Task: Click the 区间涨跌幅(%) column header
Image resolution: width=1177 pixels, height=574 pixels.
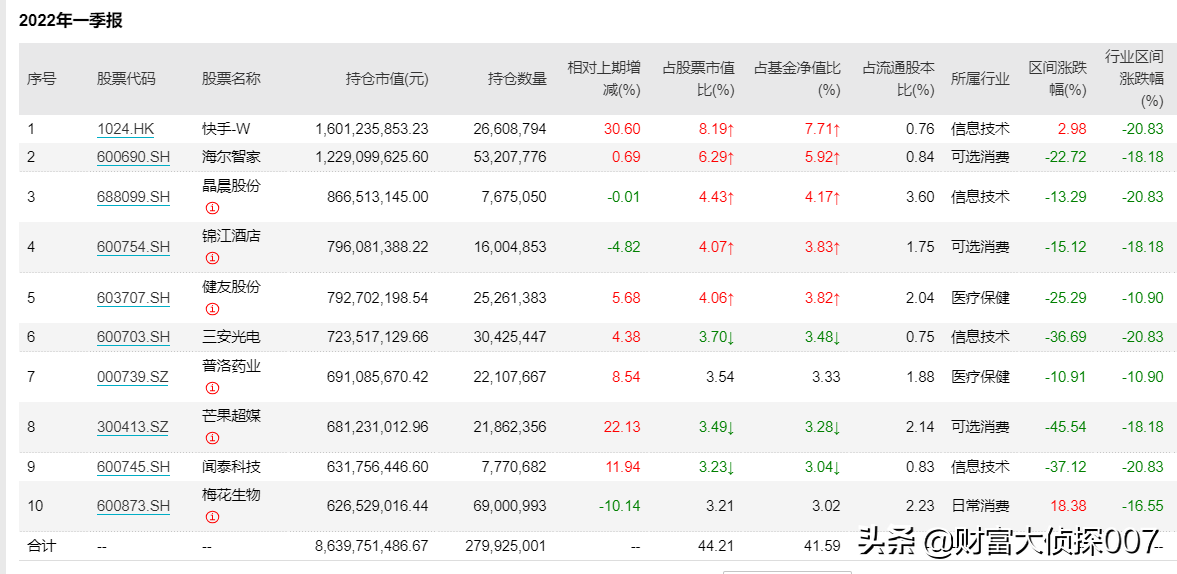Action: point(1058,79)
